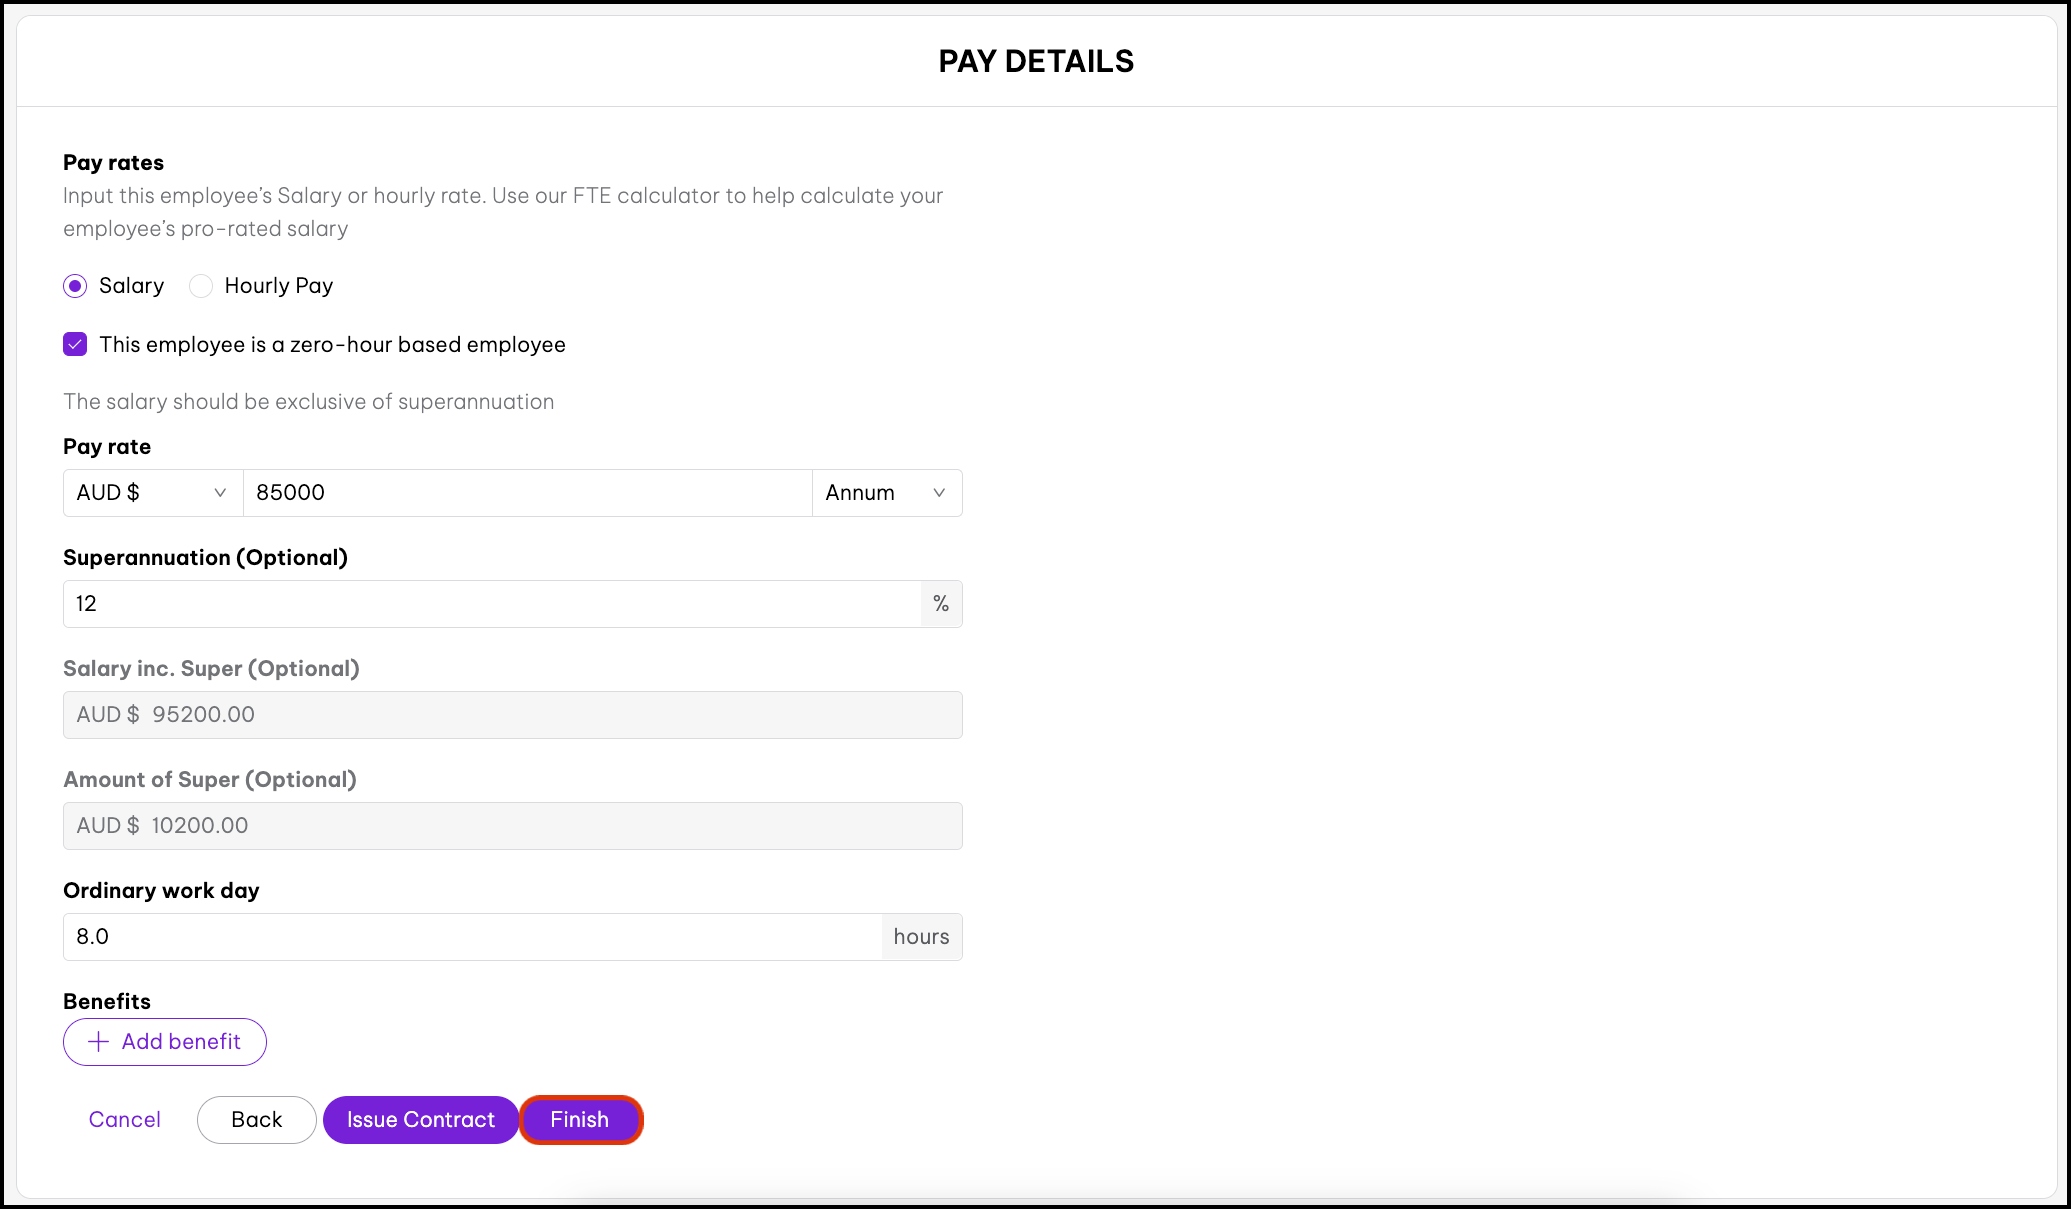Click the Amount of Super field
2071x1209 pixels.
512,826
